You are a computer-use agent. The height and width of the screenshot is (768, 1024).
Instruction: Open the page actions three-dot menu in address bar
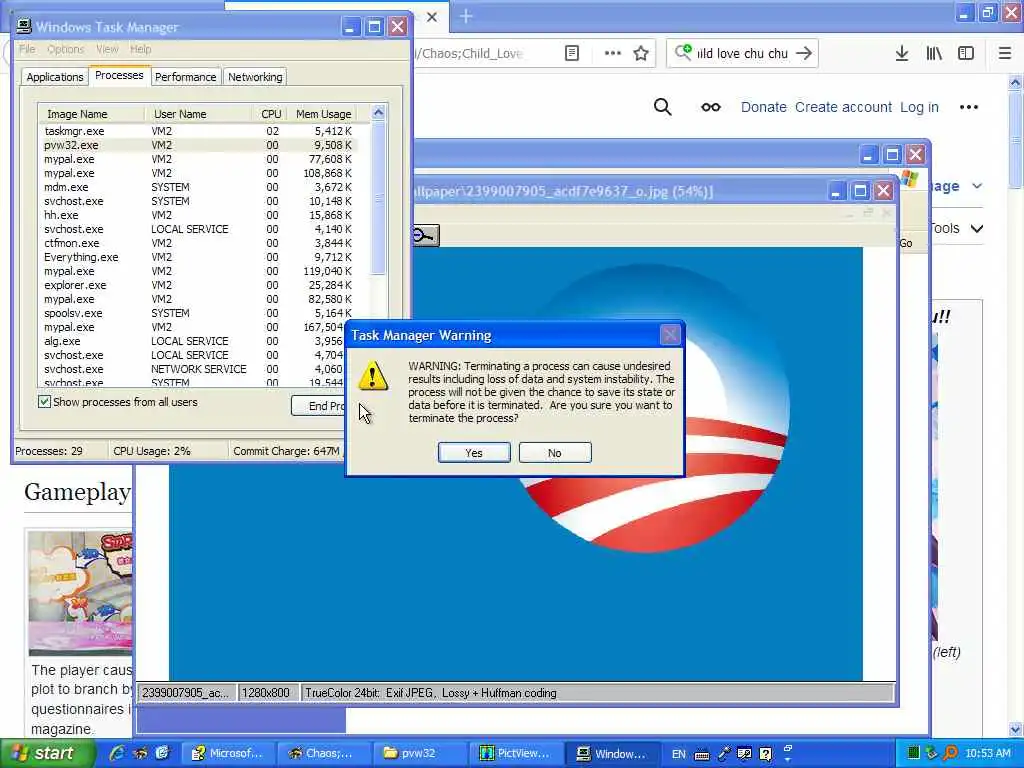pos(613,54)
